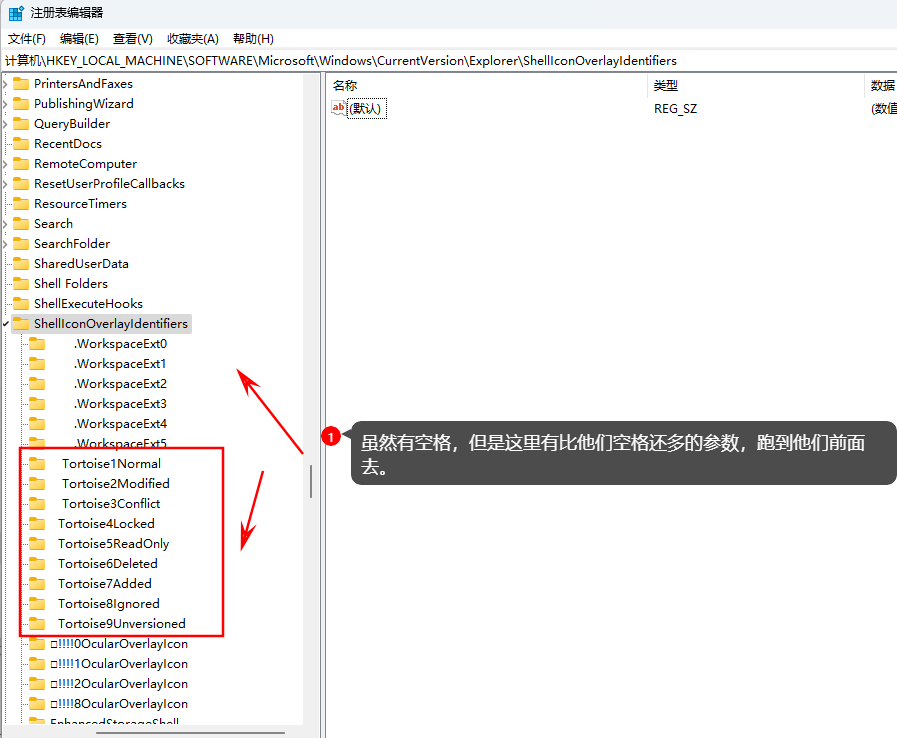The width and height of the screenshot is (897, 738).
Task: Select the Tortoise2Modified registry key
Action: [115, 483]
